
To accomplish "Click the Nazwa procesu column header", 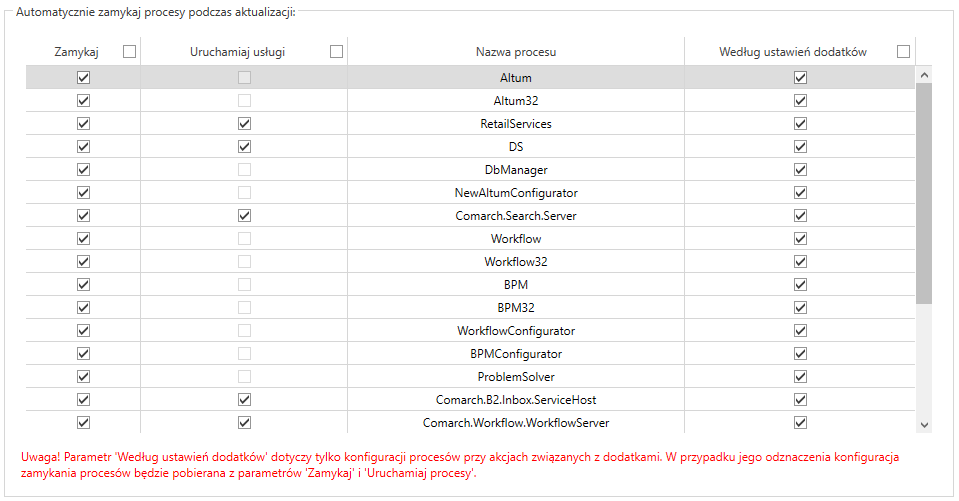I will pyautogui.click(x=516, y=52).
